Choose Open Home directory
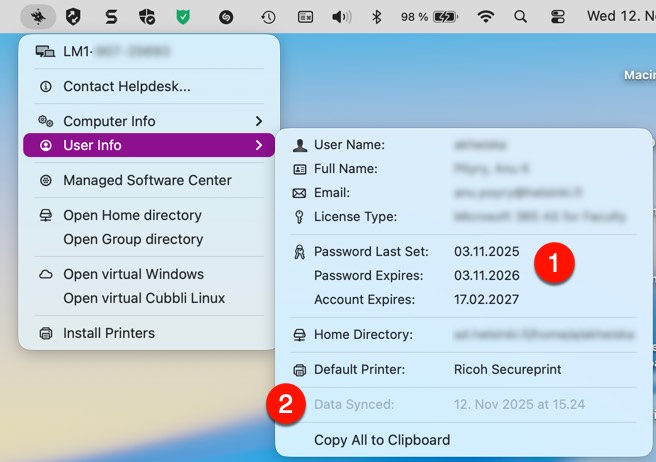The width and height of the screenshot is (656, 462). [132, 215]
